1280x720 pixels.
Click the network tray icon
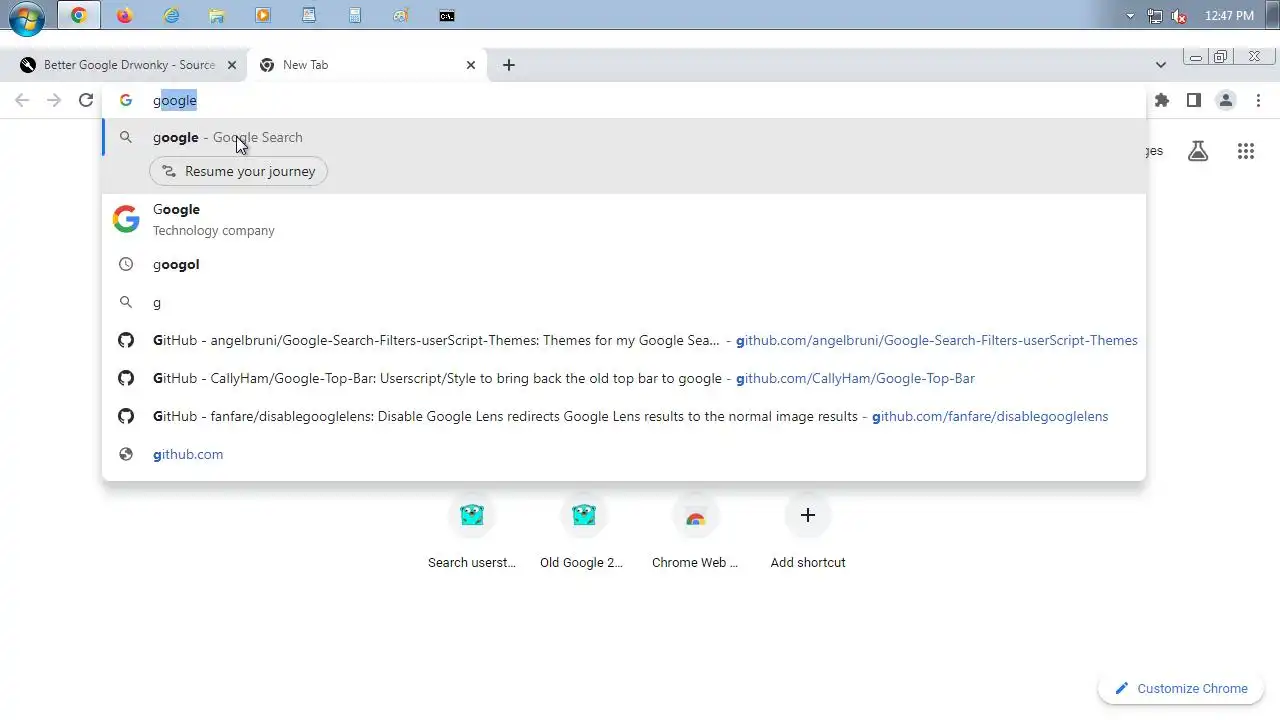click(1155, 16)
